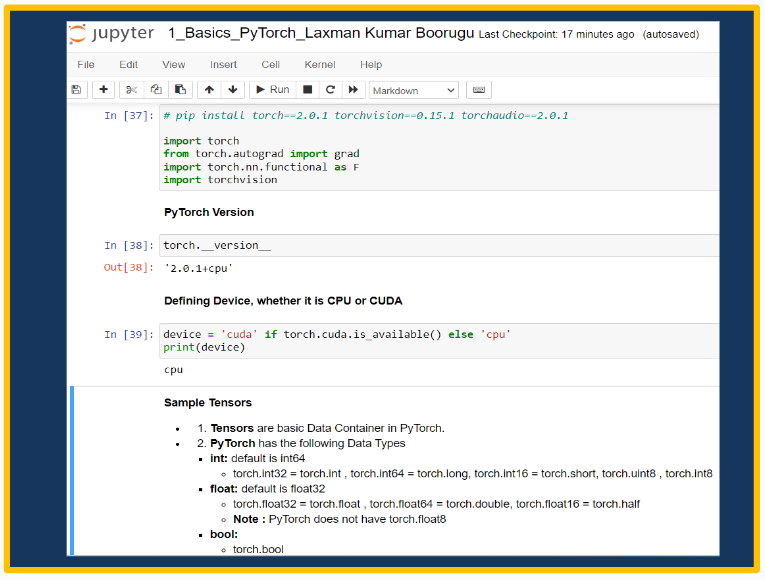
Task: Click the Out[38] output prompt
Action: coord(129,267)
